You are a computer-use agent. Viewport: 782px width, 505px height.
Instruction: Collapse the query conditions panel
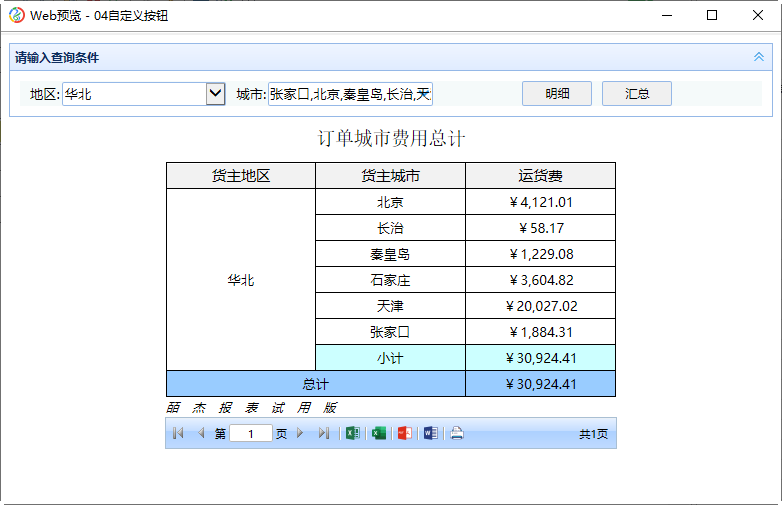pyautogui.click(x=758, y=58)
